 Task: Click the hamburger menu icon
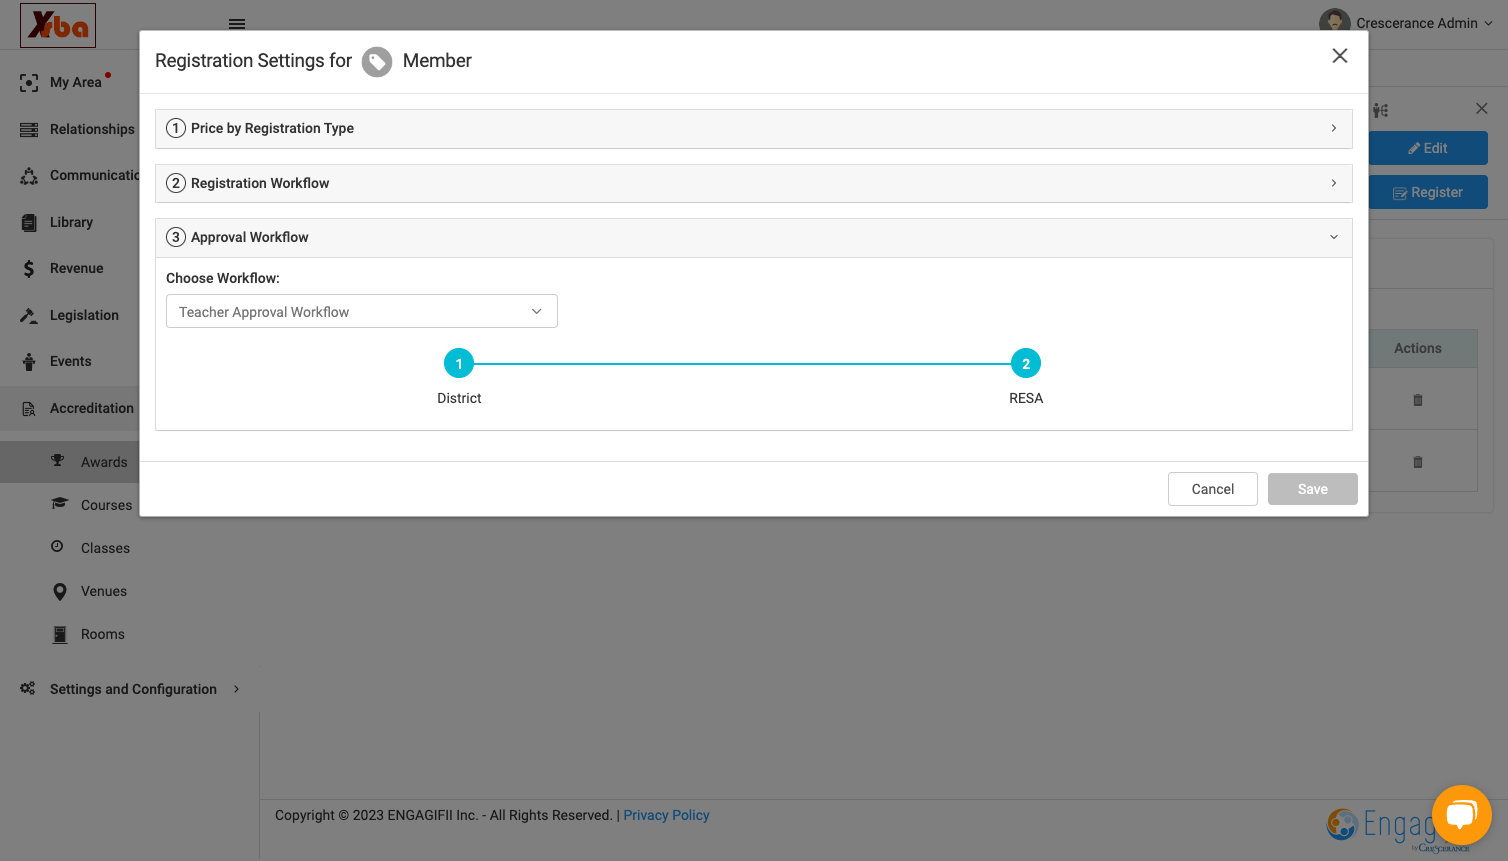pyautogui.click(x=237, y=24)
